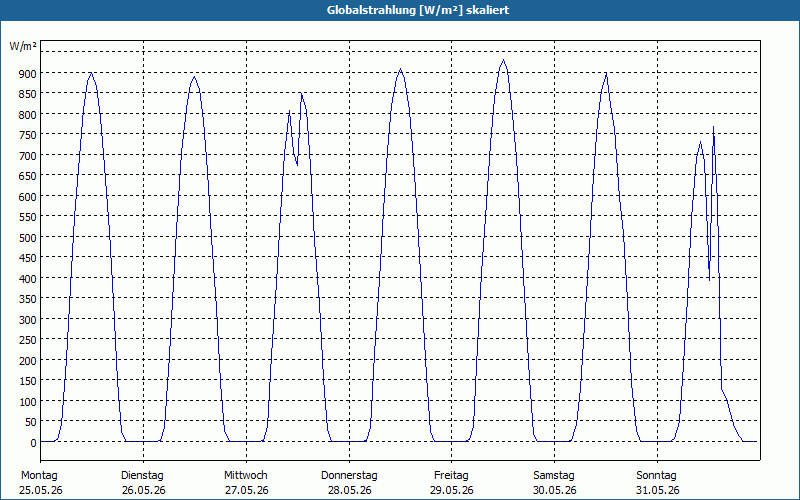This screenshot has width=800, height=500.
Task: Click the 700 value on the y-axis
Action: click(x=28, y=156)
